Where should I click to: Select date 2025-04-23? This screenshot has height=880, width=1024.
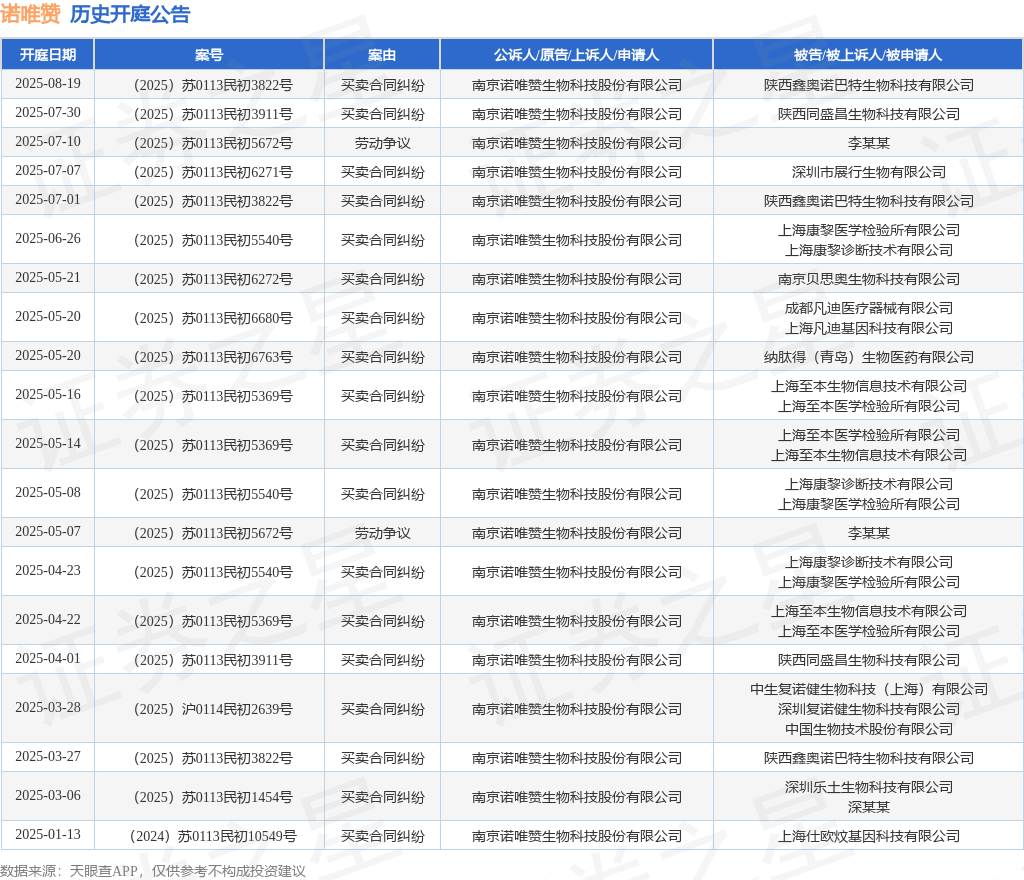[x=48, y=571]
